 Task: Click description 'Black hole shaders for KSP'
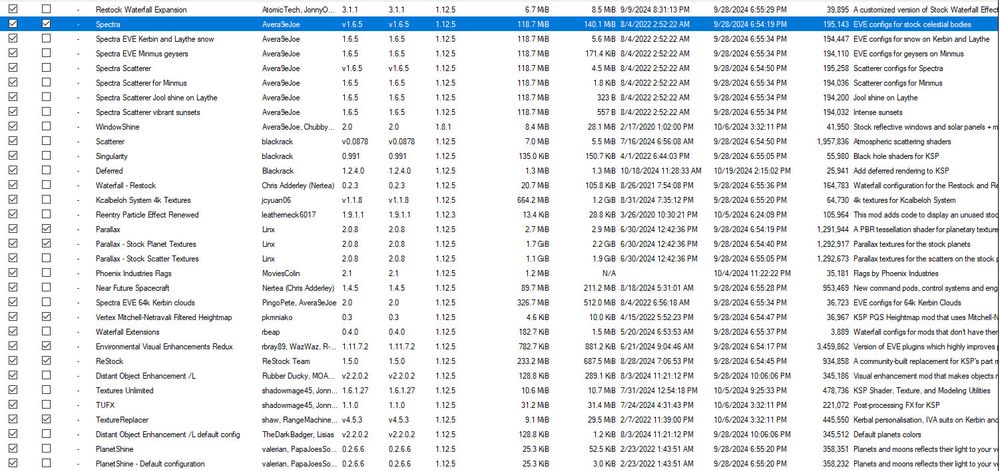click(895, 156)
